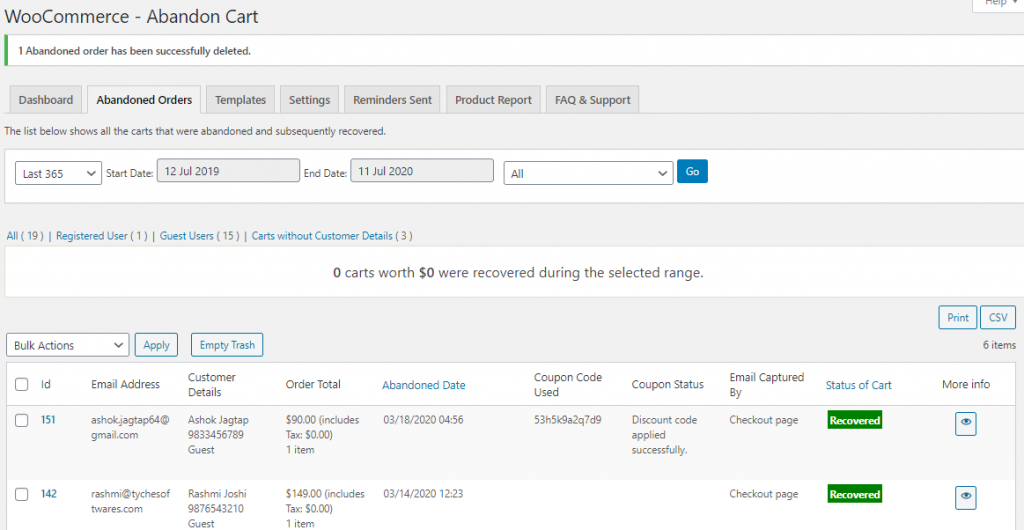
Task: Export list with CSV button
Action: point(998,317)
